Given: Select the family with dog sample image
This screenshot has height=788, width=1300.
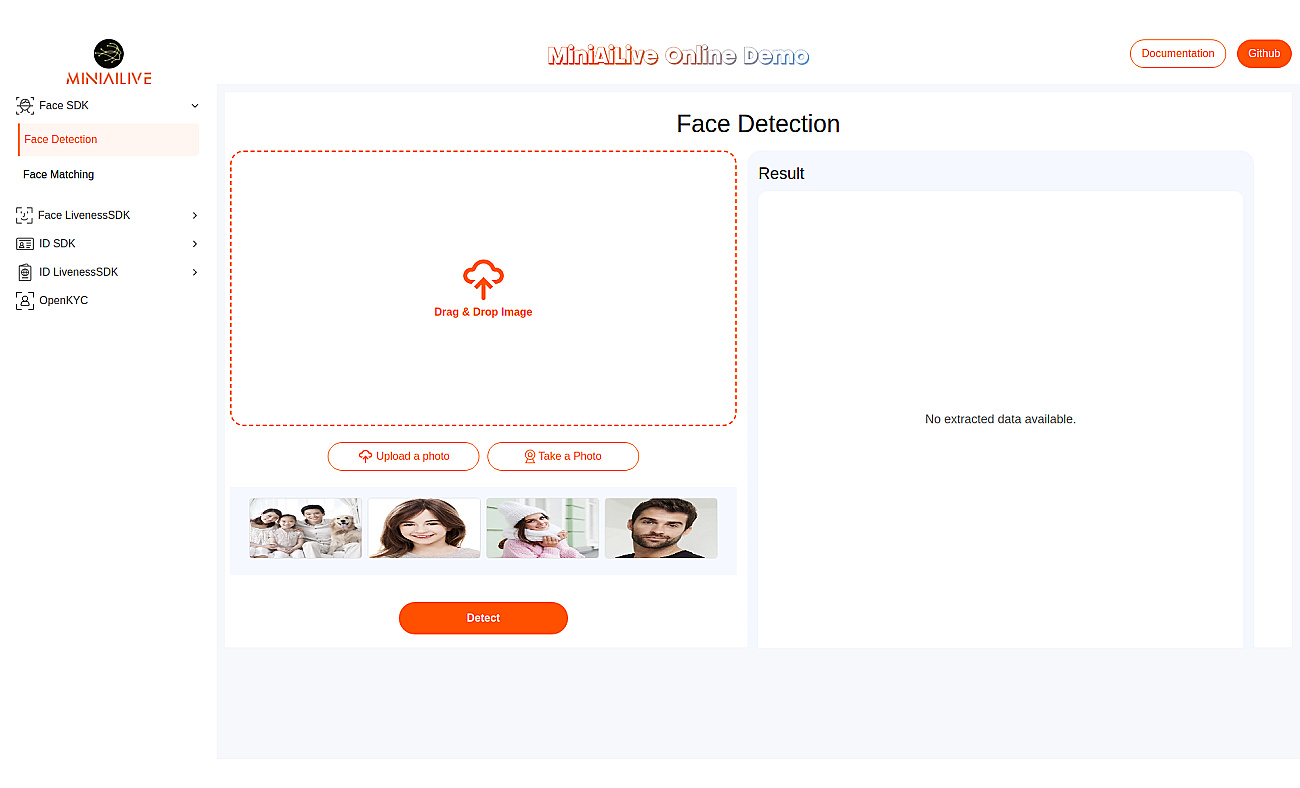Looking at the screenshot, I should (305, 528).
